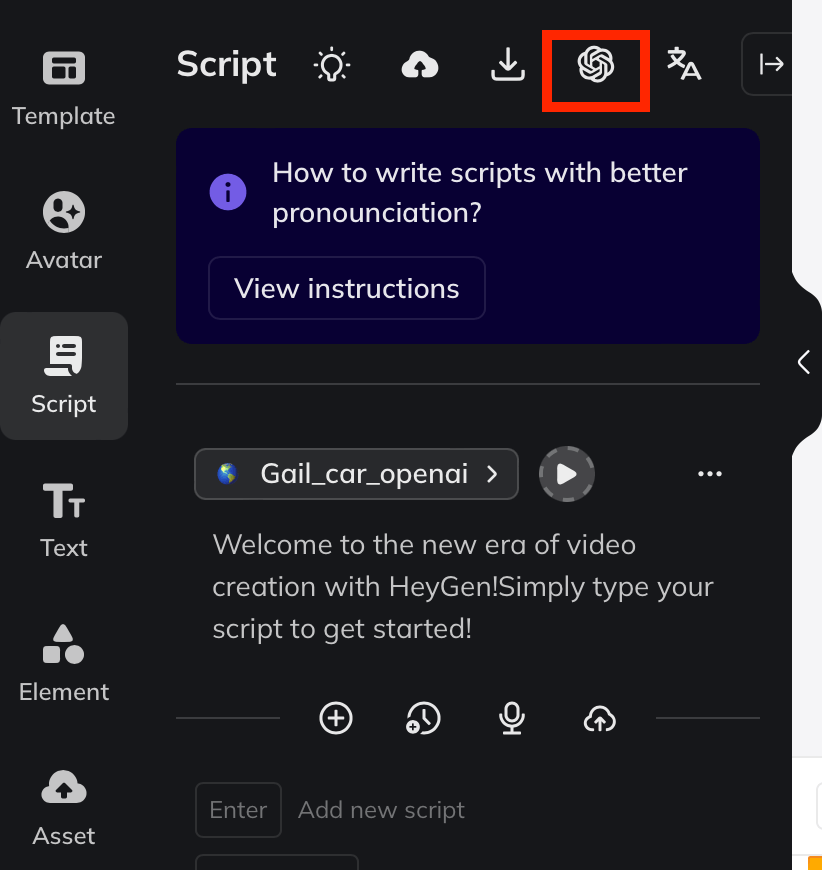Viewport: 822px width, 870px height.
Task: Switch to the Template tab
Action: [x=64, y=88]
